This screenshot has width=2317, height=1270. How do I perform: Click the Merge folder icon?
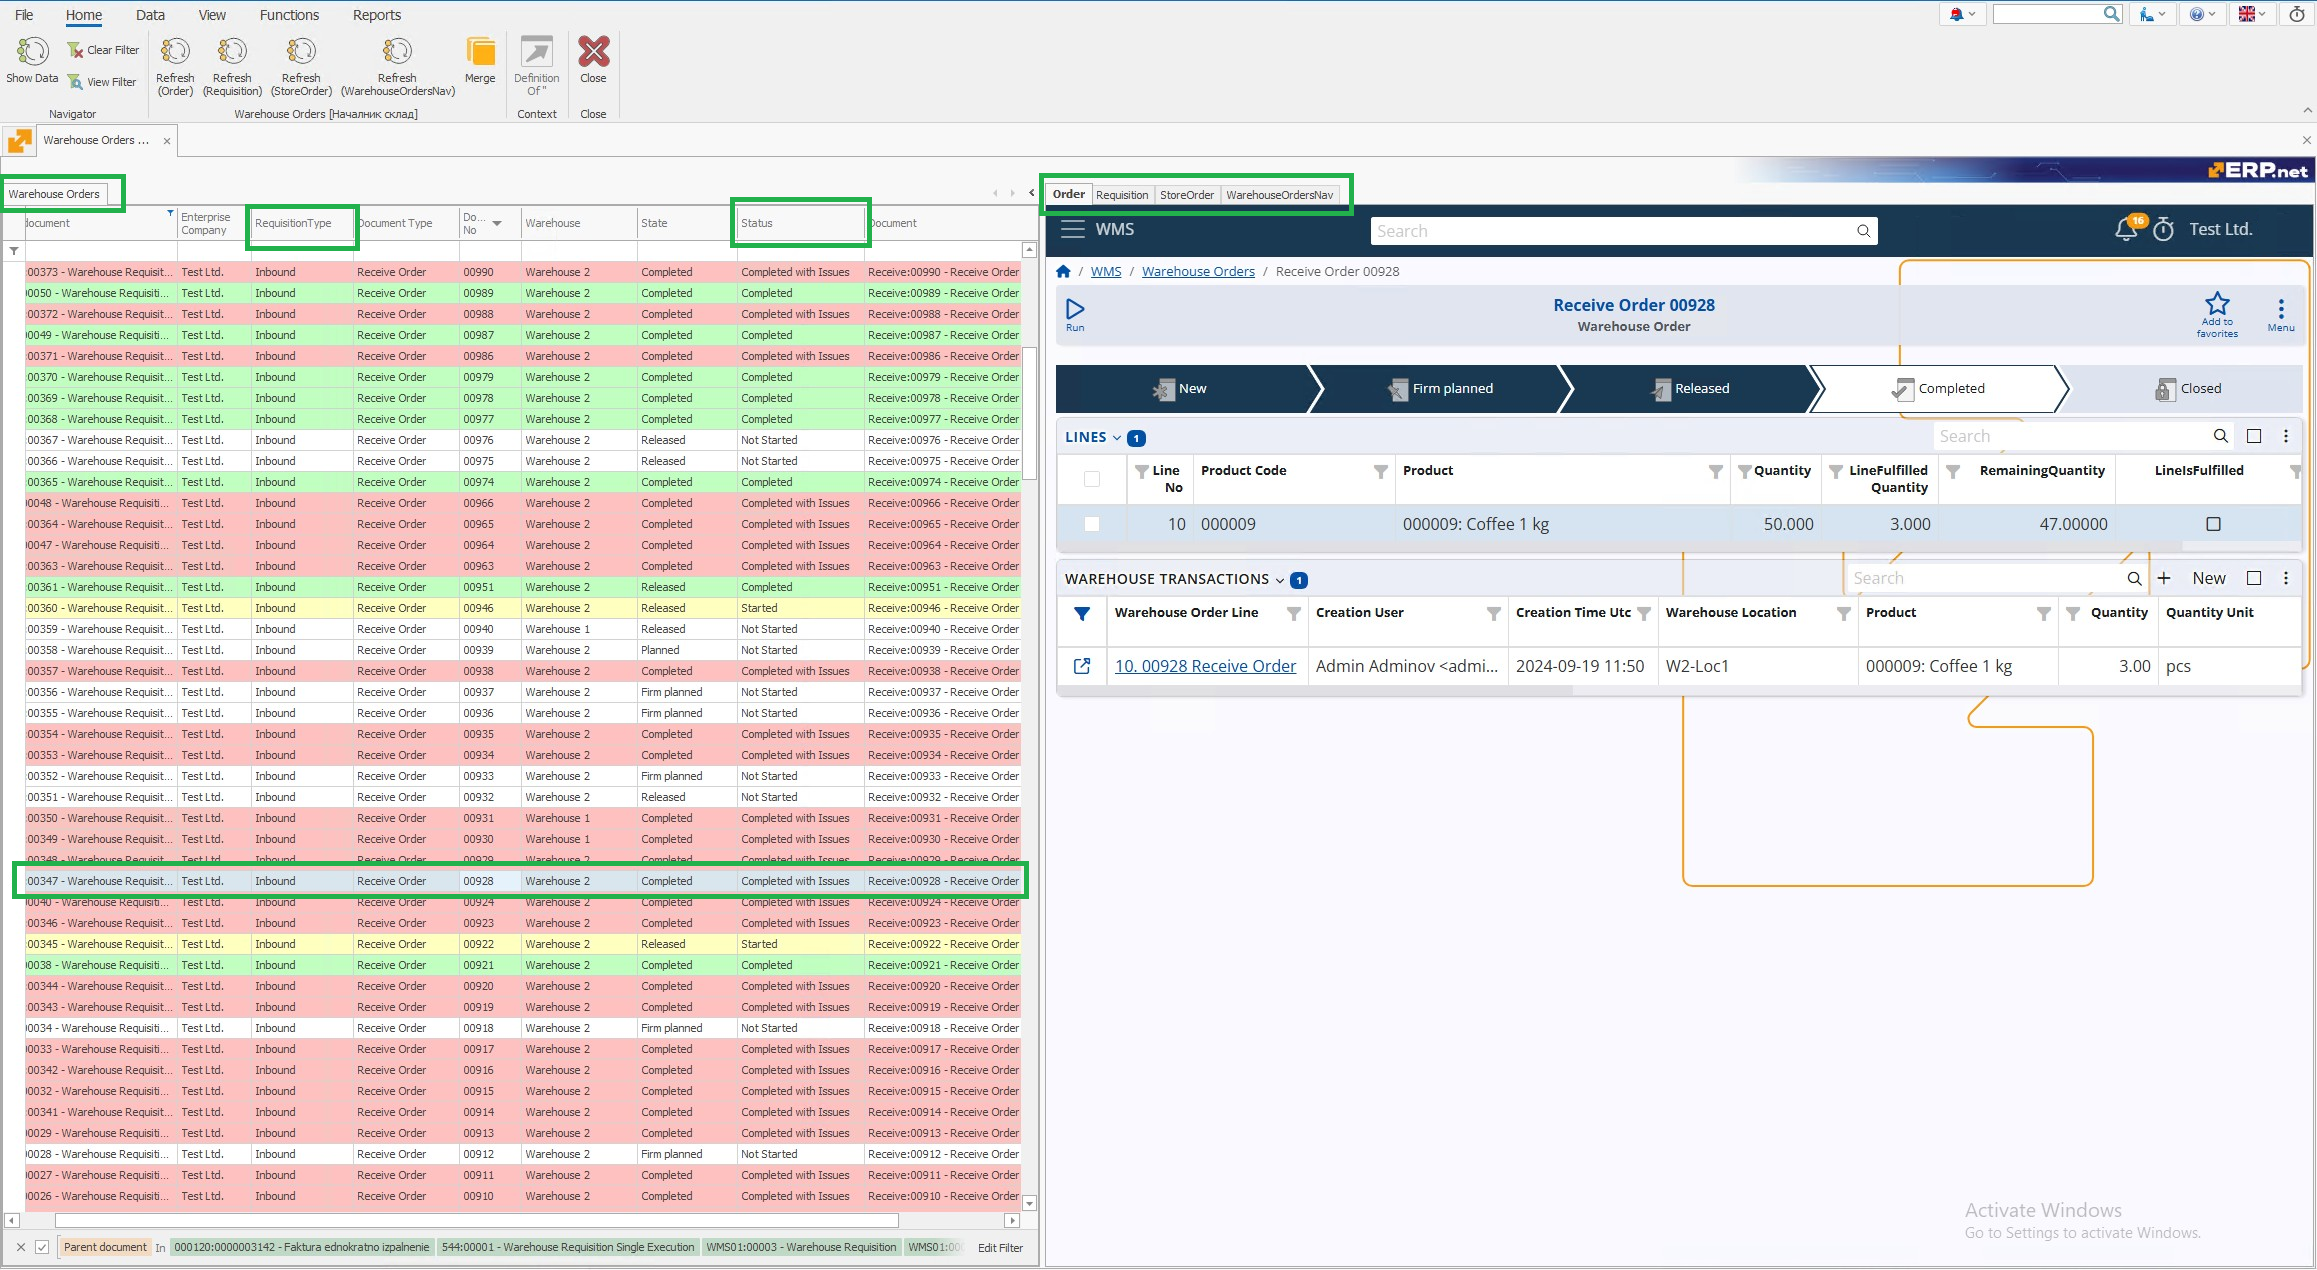(x=480, y=51)
